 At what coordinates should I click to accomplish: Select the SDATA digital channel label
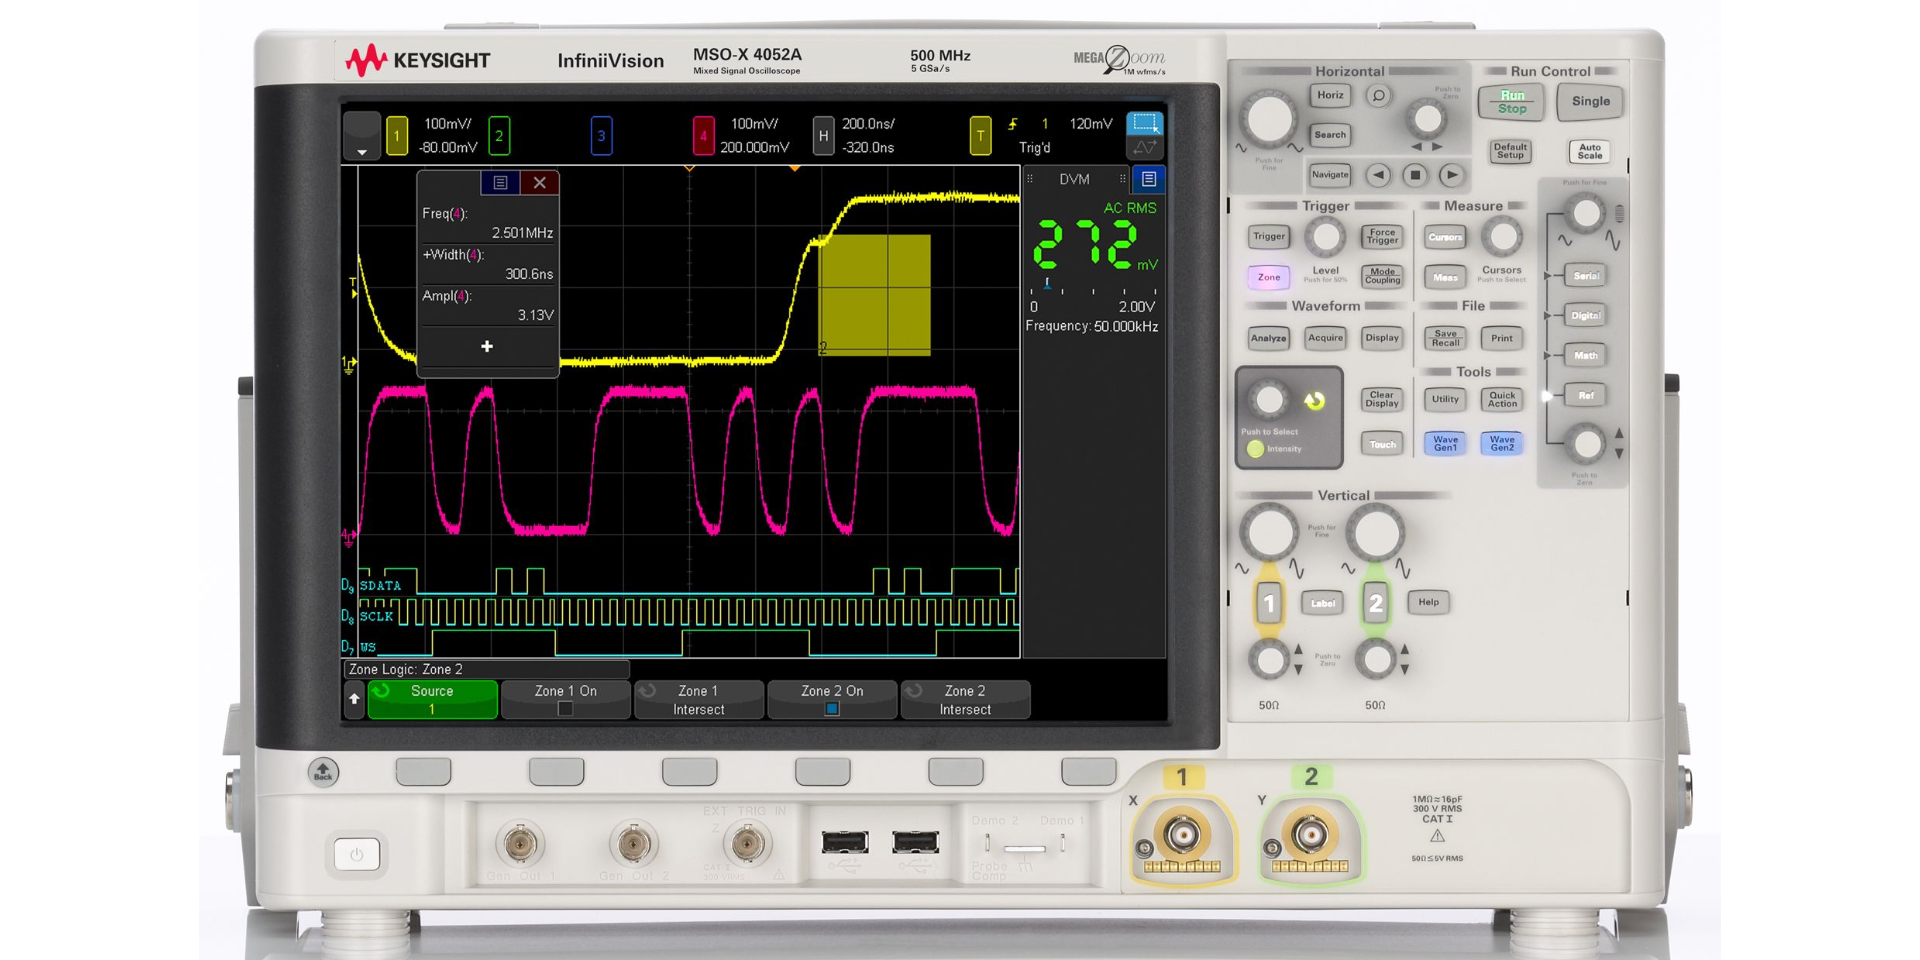(380, 586)
